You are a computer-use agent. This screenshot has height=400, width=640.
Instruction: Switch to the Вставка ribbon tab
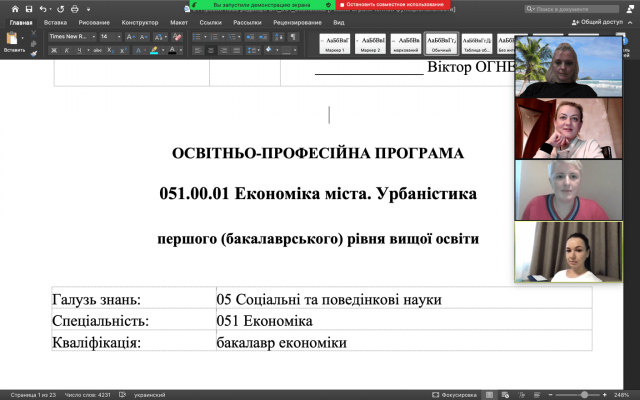click(55, 21)
